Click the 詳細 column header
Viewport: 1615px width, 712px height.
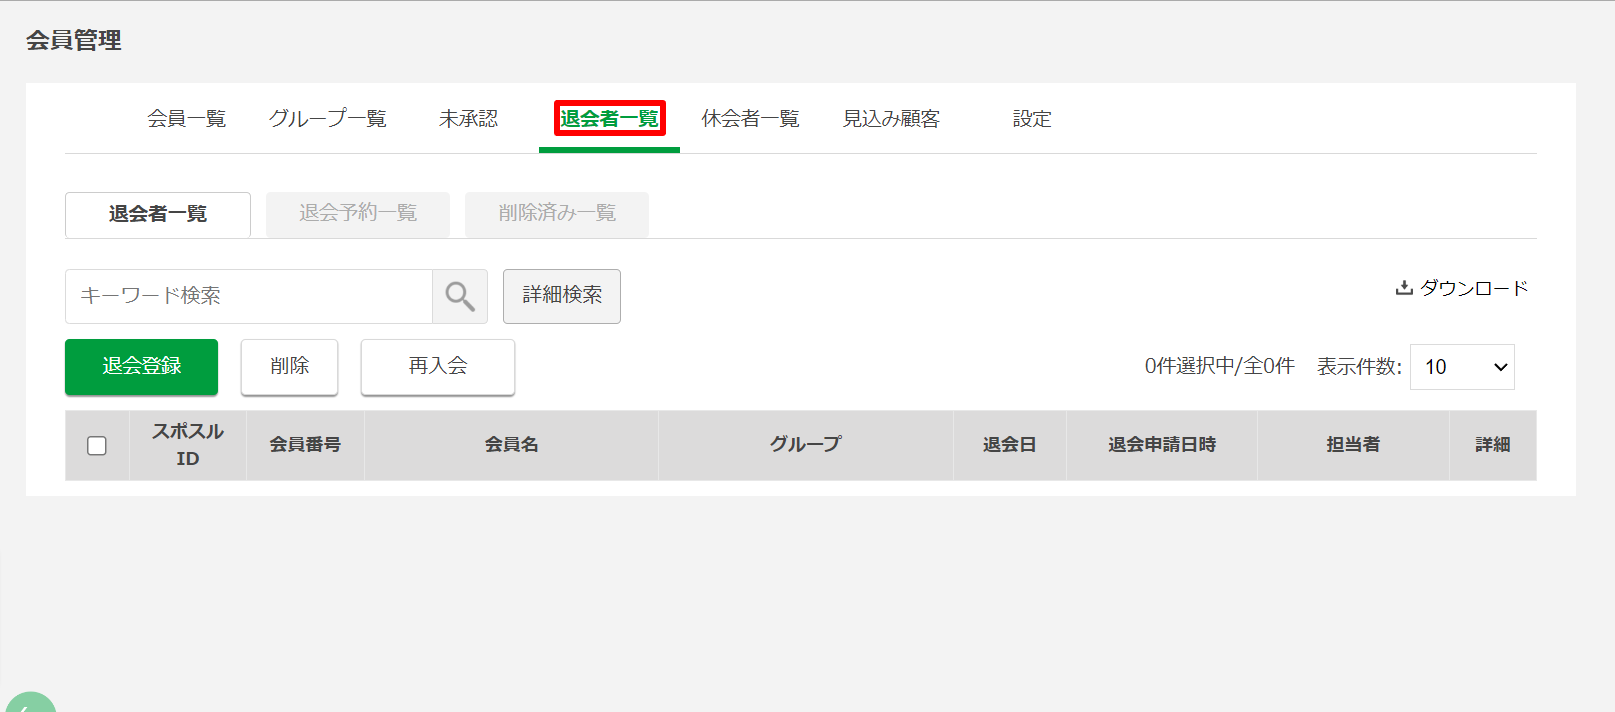point(1493,445)
